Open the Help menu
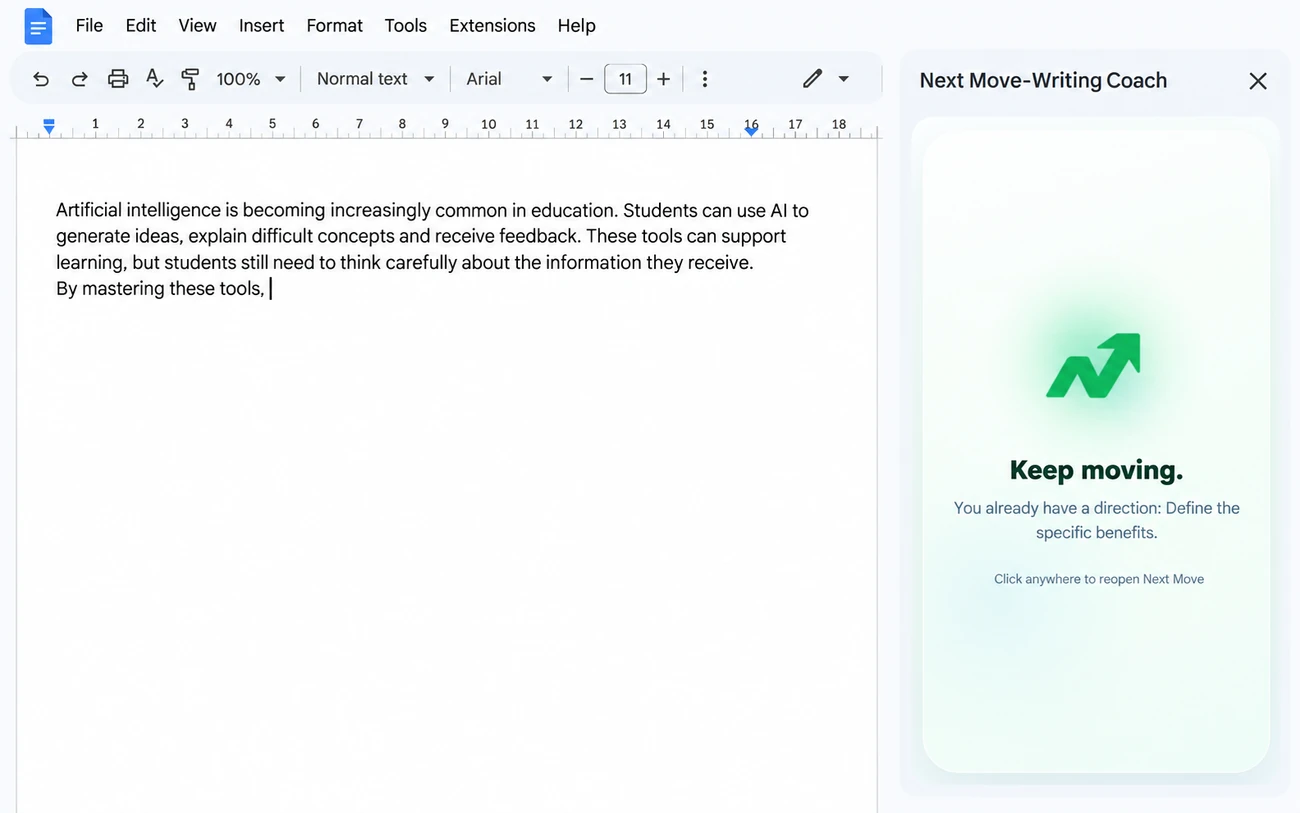 (576, 26)
